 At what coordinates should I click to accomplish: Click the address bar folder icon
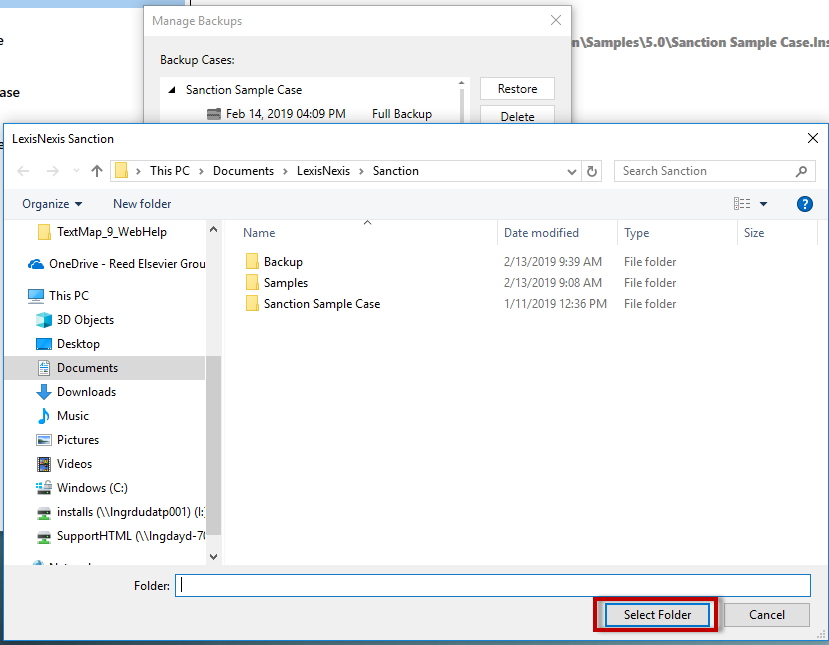tap(122, 171)
